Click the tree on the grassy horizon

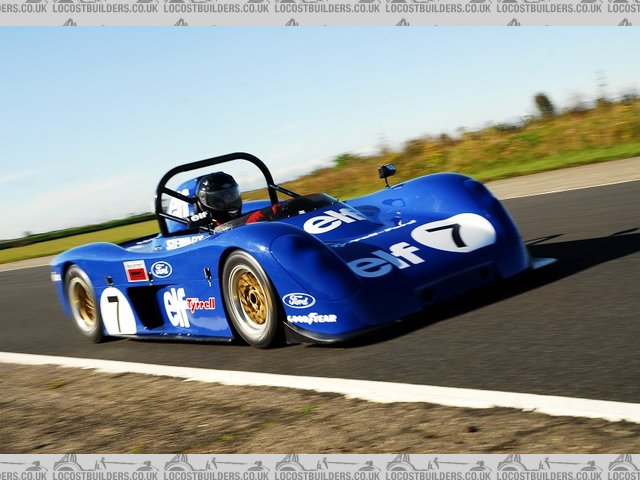[x=544, y=104]
